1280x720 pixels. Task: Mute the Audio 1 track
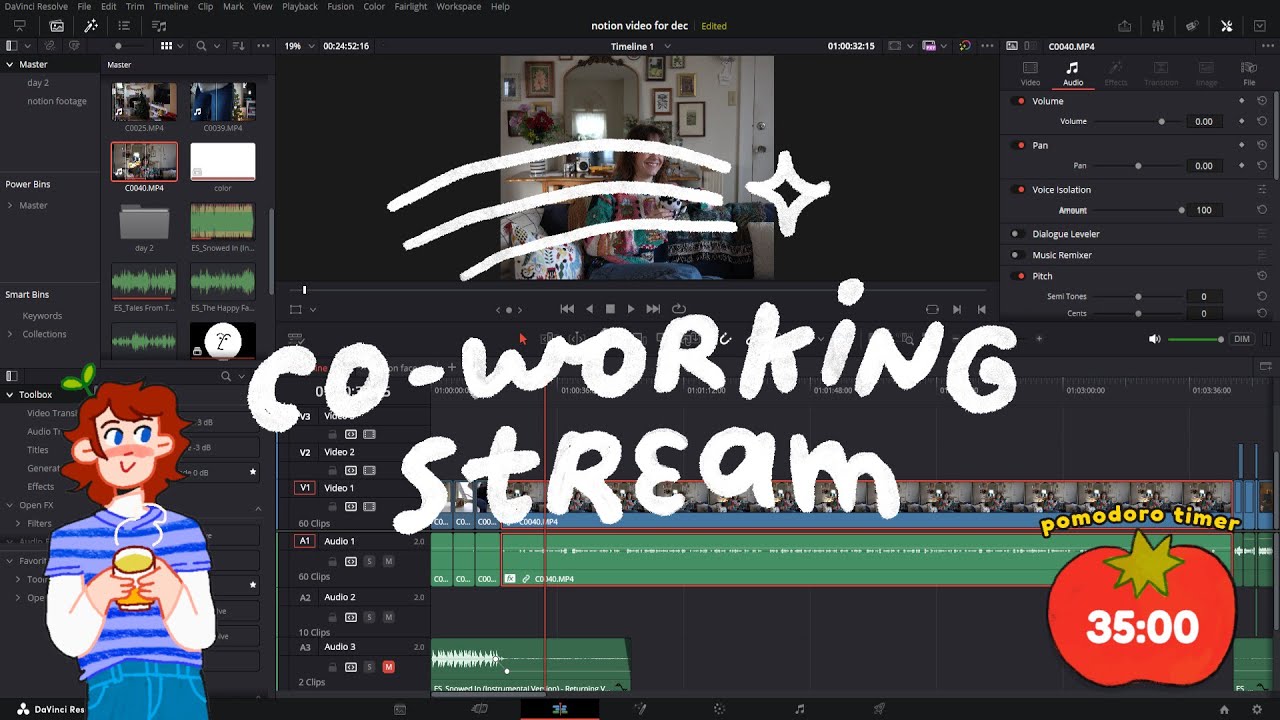coord(388,561)
